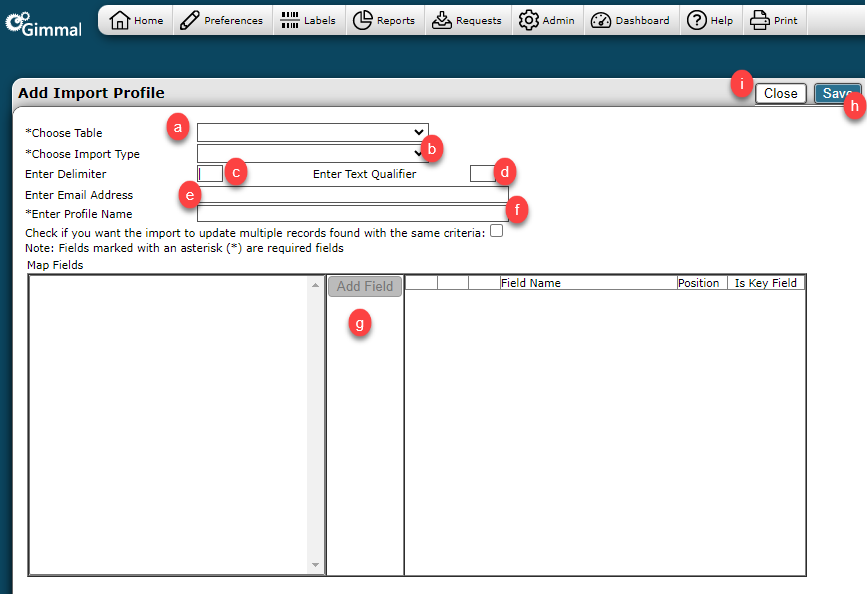
Task: Click the Enter Delimiter input box
Action: [x=210, y=174]
